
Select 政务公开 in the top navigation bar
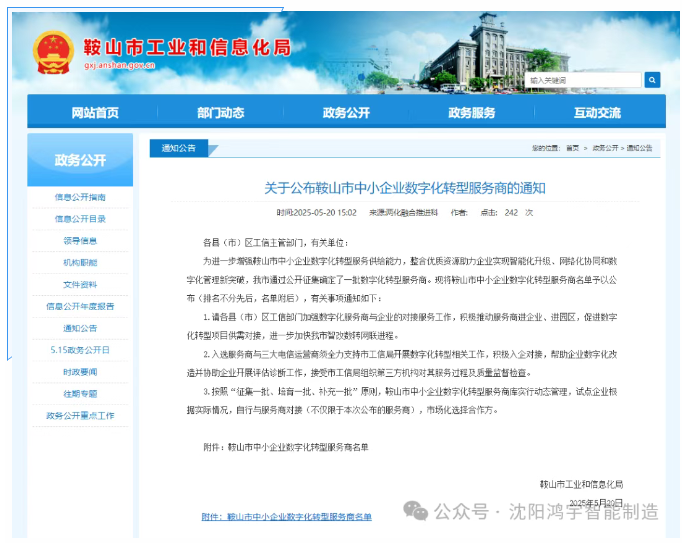(x=346, y=113)
